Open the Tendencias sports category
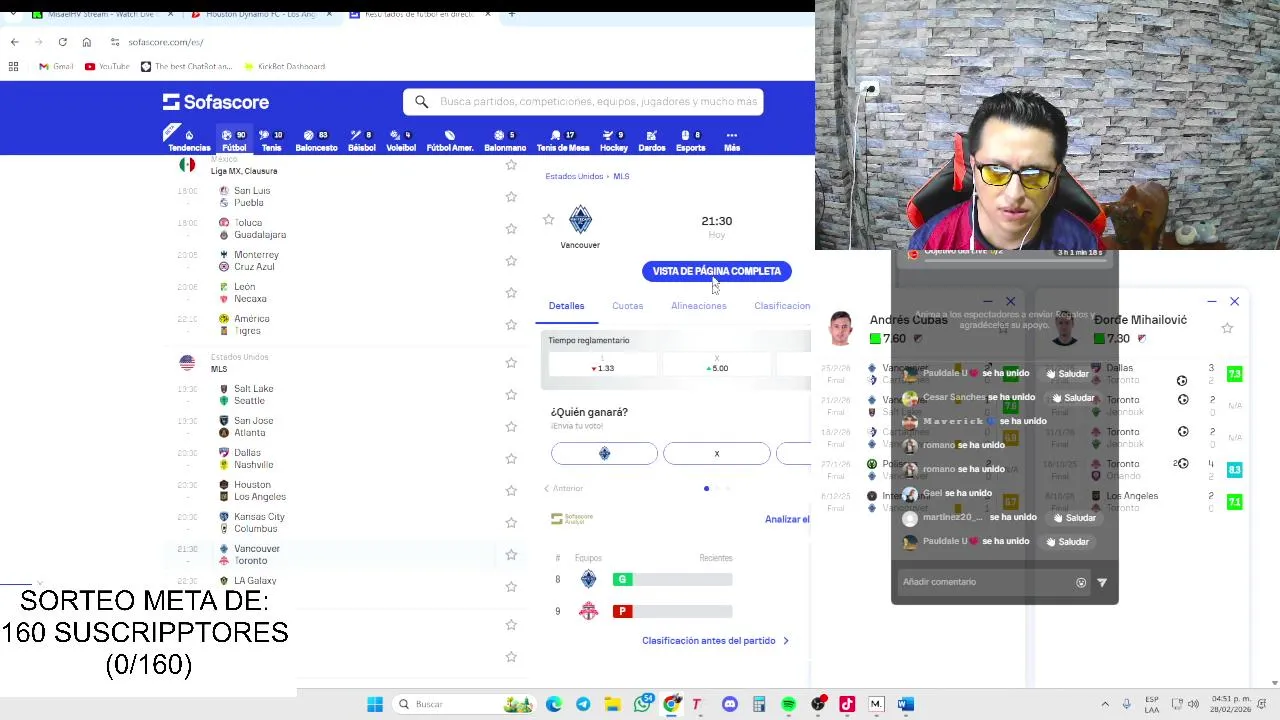The height and width of the screenshot is (720, 1280). [x=189, y=140]
